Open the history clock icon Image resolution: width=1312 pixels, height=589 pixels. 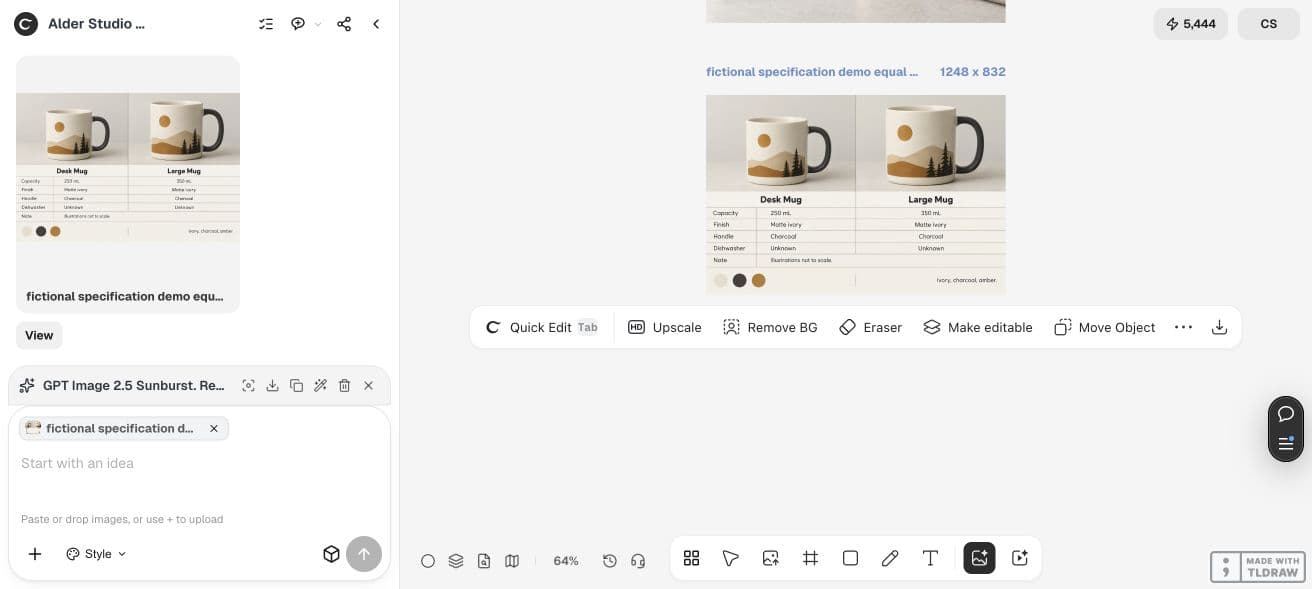coord(610,561)
